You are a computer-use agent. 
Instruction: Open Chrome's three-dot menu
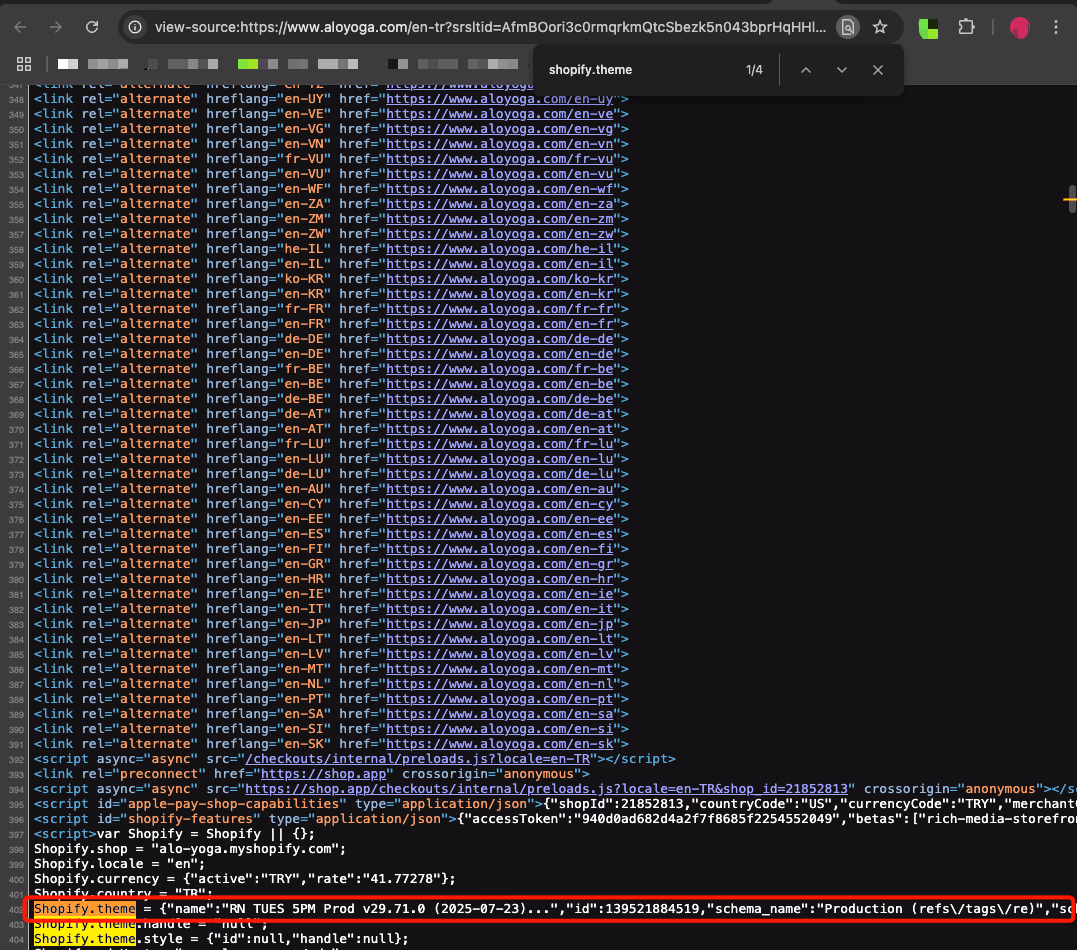pyautogui.click(x=1056, y=27)
